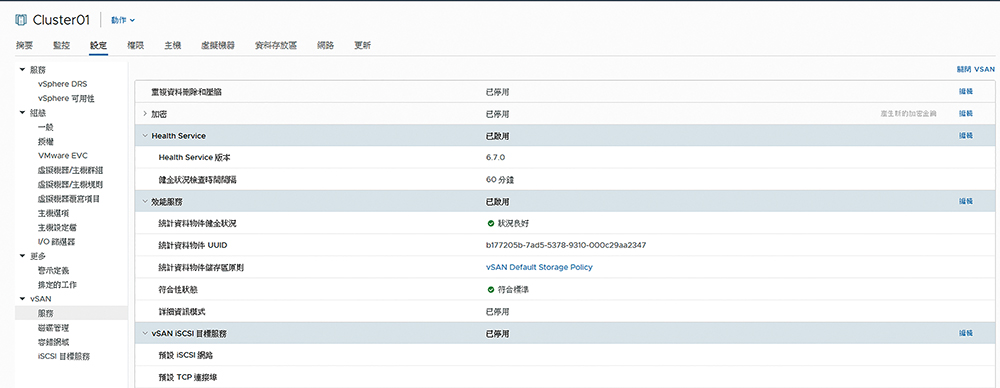The width and height of the screenshot is (1000, 388).
Task: Click the green 狀況良好 health status icon
Action: 490,223
